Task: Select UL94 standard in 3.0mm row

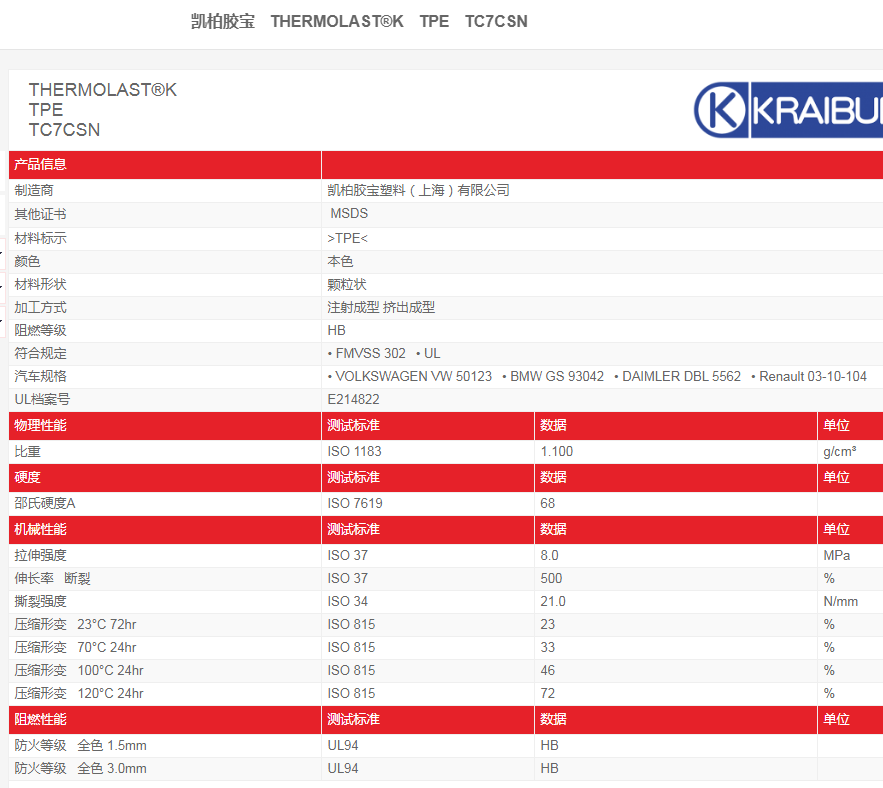Action: [343, 768]
